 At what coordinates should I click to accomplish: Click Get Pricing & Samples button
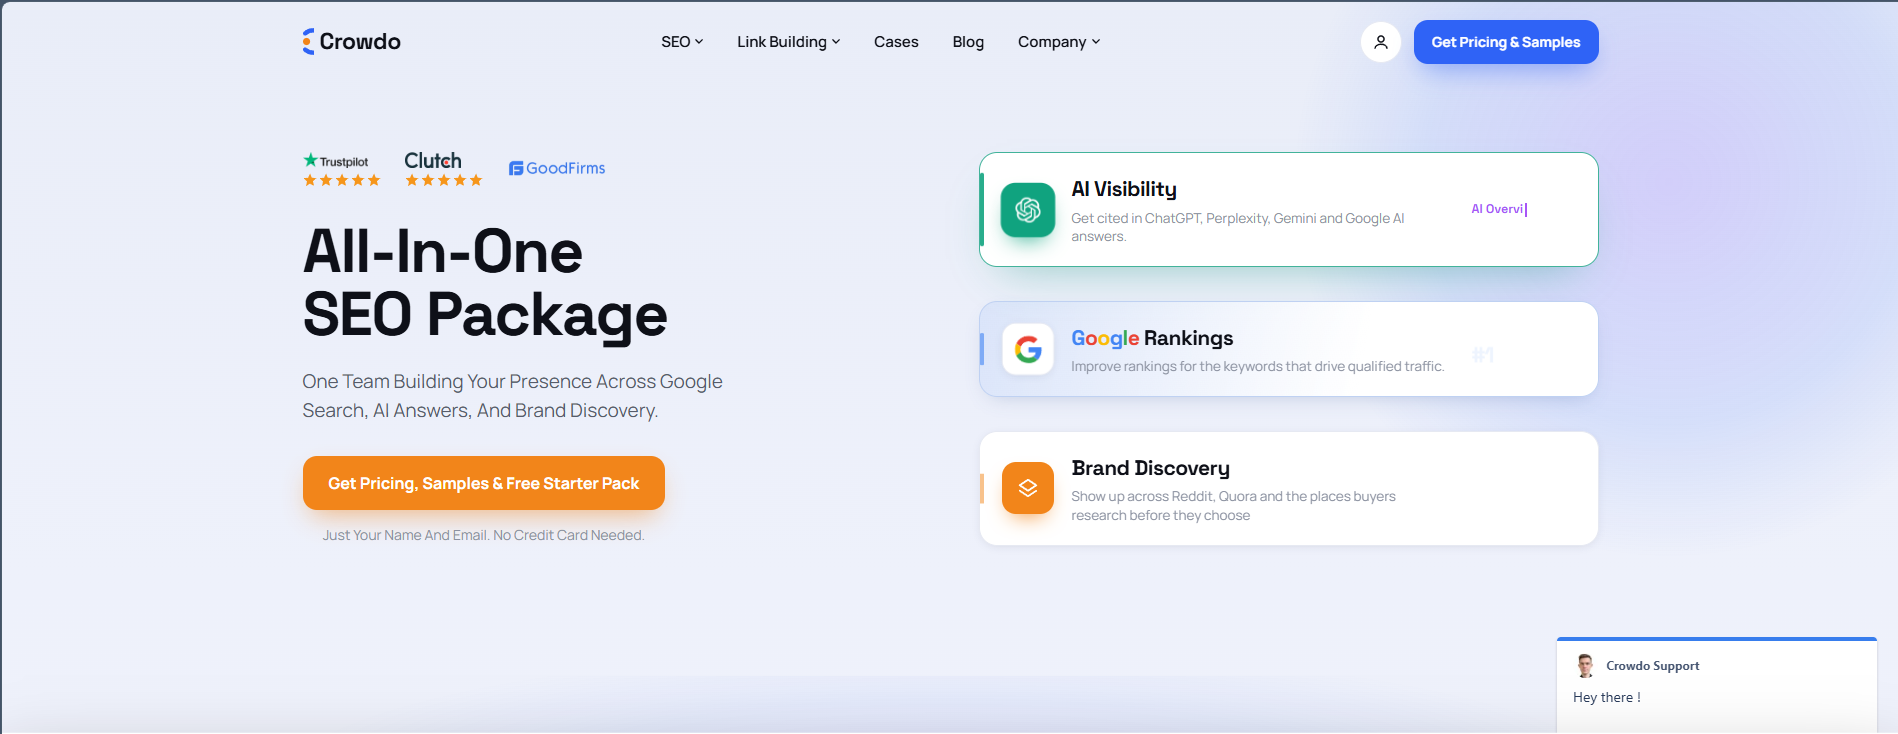tap(1505, 42)
